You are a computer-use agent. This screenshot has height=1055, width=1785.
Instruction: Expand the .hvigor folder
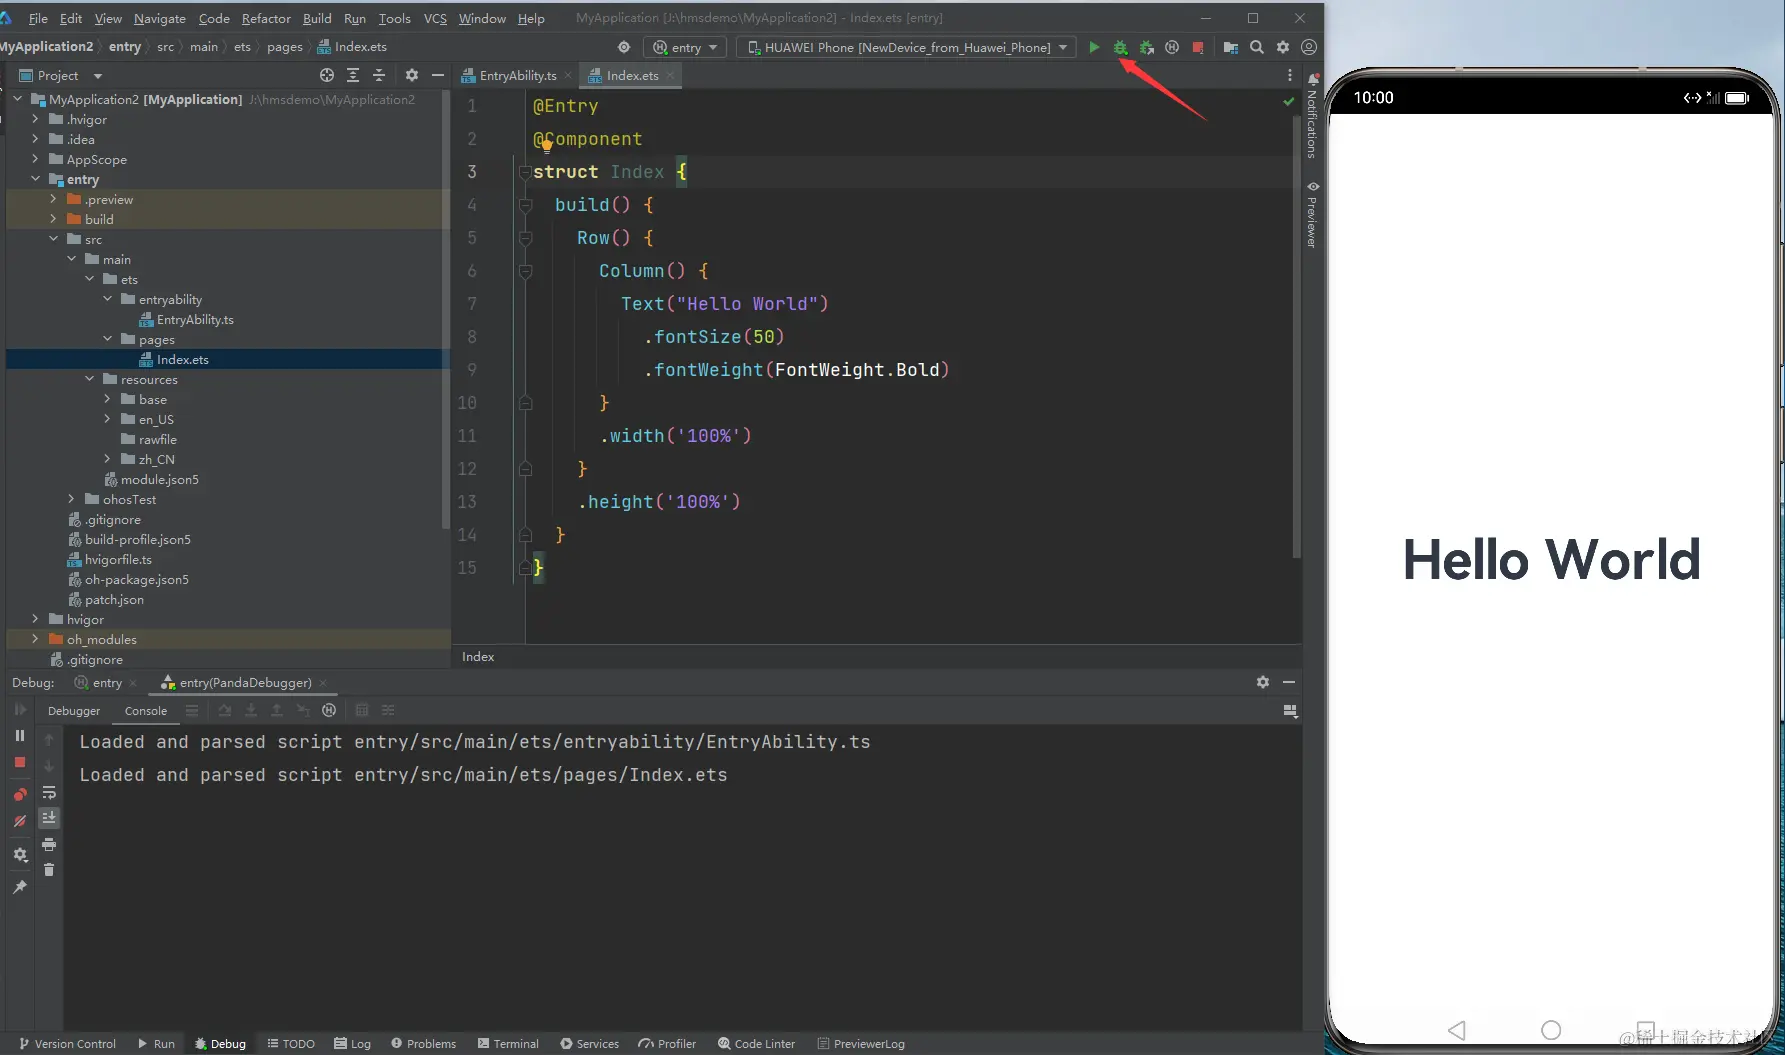36,119
